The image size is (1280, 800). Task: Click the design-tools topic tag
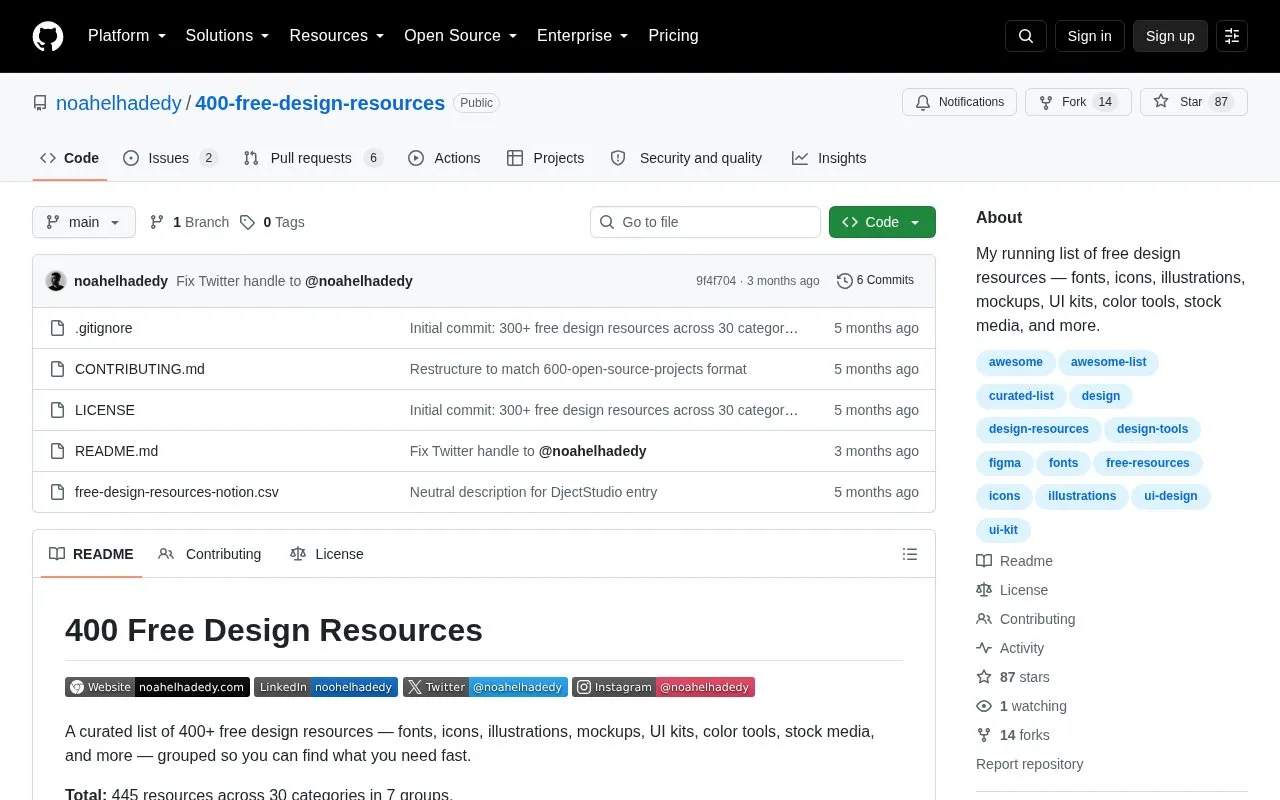pos(1152,429)
